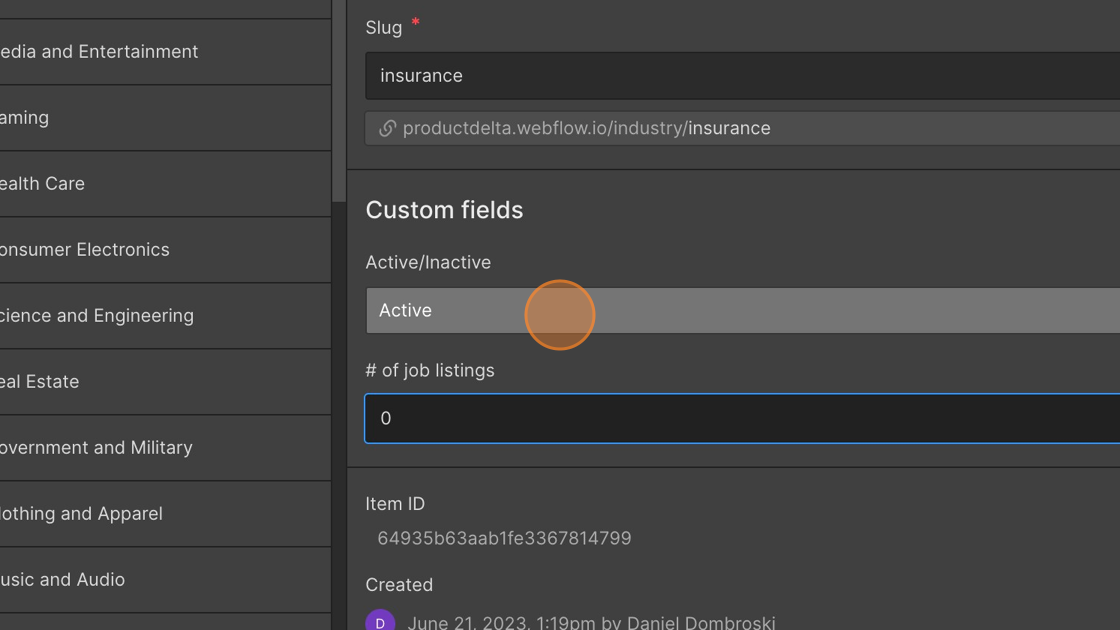Open the Active/Inactive dropdown
This screenshot has height=630, width=1120.
pos(743,311)
